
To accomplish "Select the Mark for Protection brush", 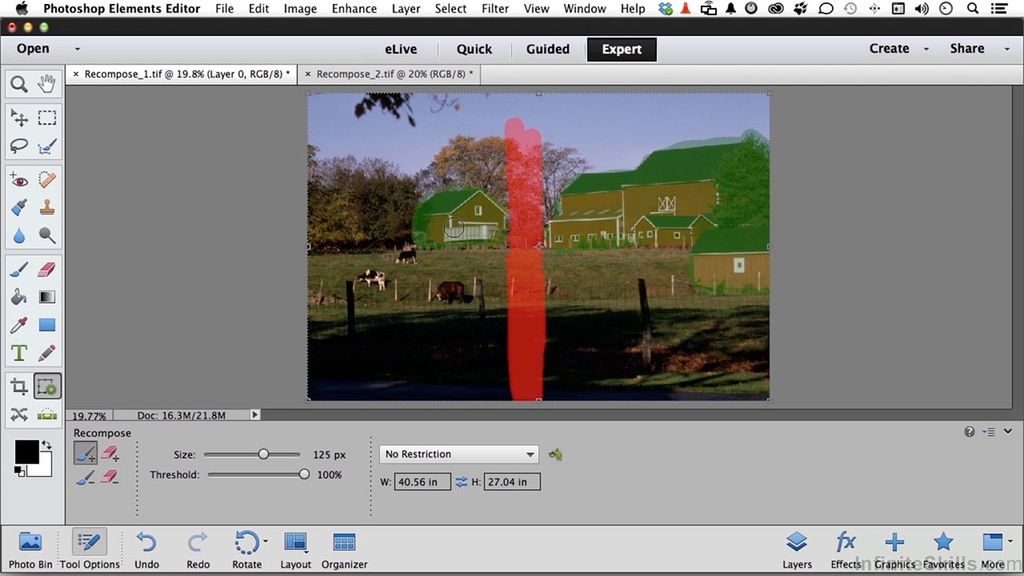I will pyautogui.click(x=85, y=452).
